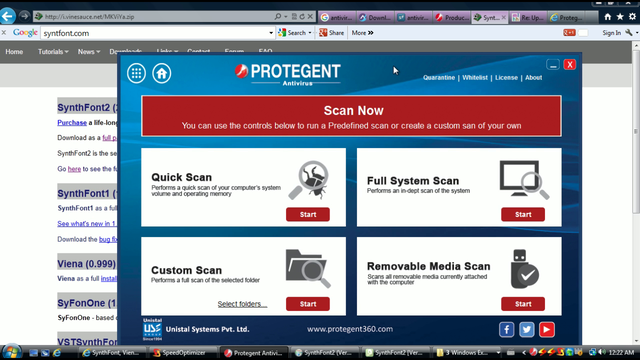Click the Google toolbar Share button
Viewport: 640px width, 360px height.
[x=331, y=33]
